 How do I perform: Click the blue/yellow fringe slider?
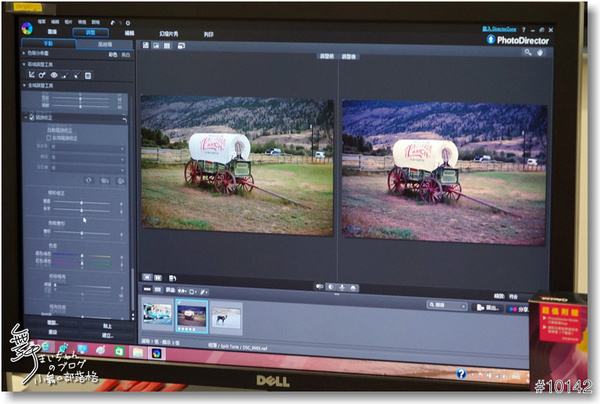(82, 255)
